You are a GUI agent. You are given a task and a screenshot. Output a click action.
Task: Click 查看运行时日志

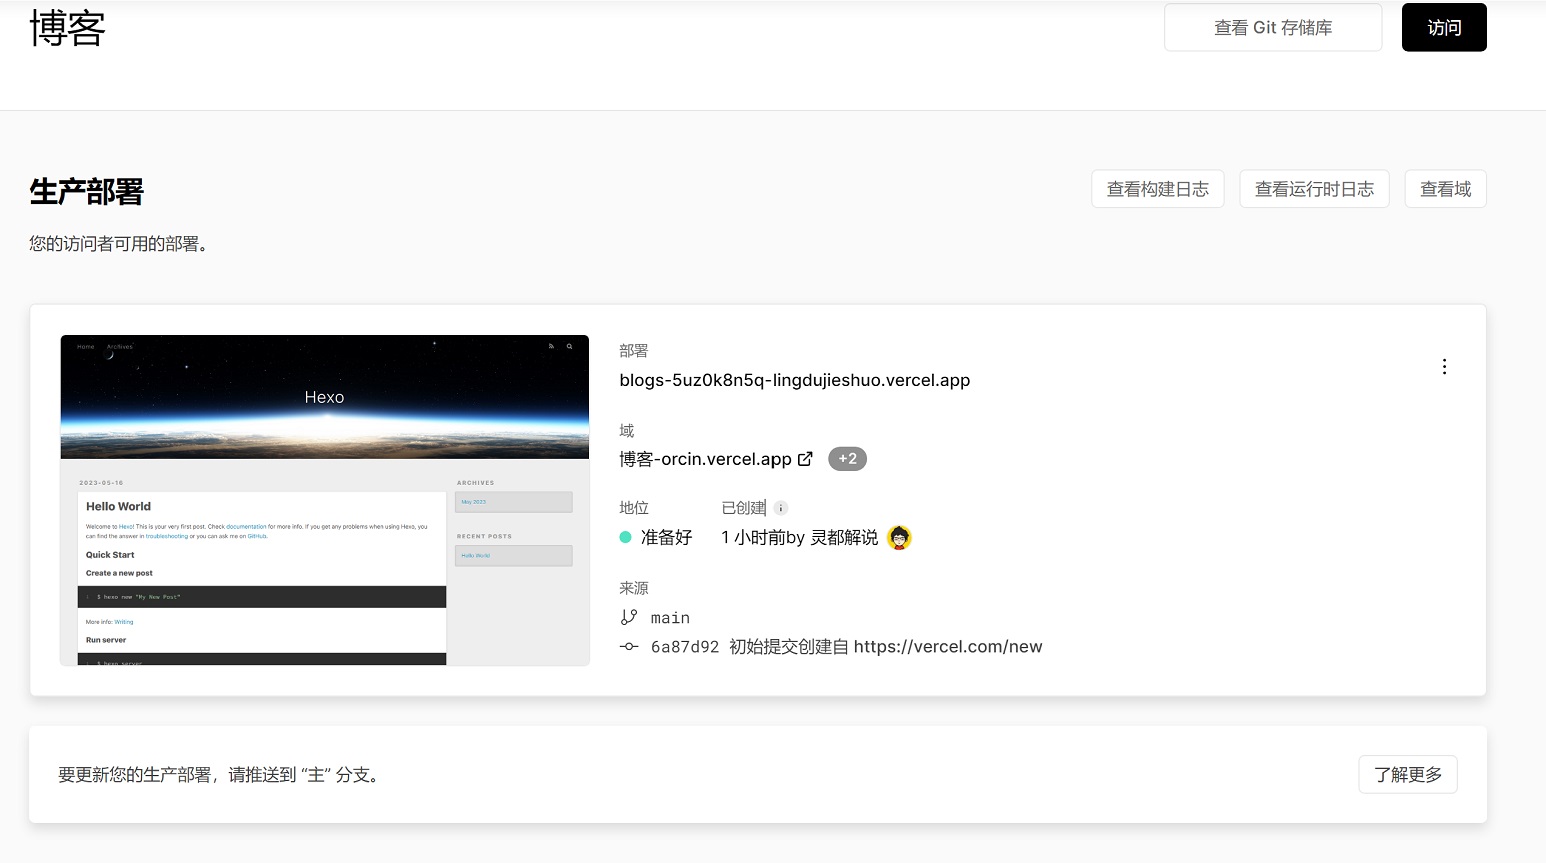(1314, 188)
